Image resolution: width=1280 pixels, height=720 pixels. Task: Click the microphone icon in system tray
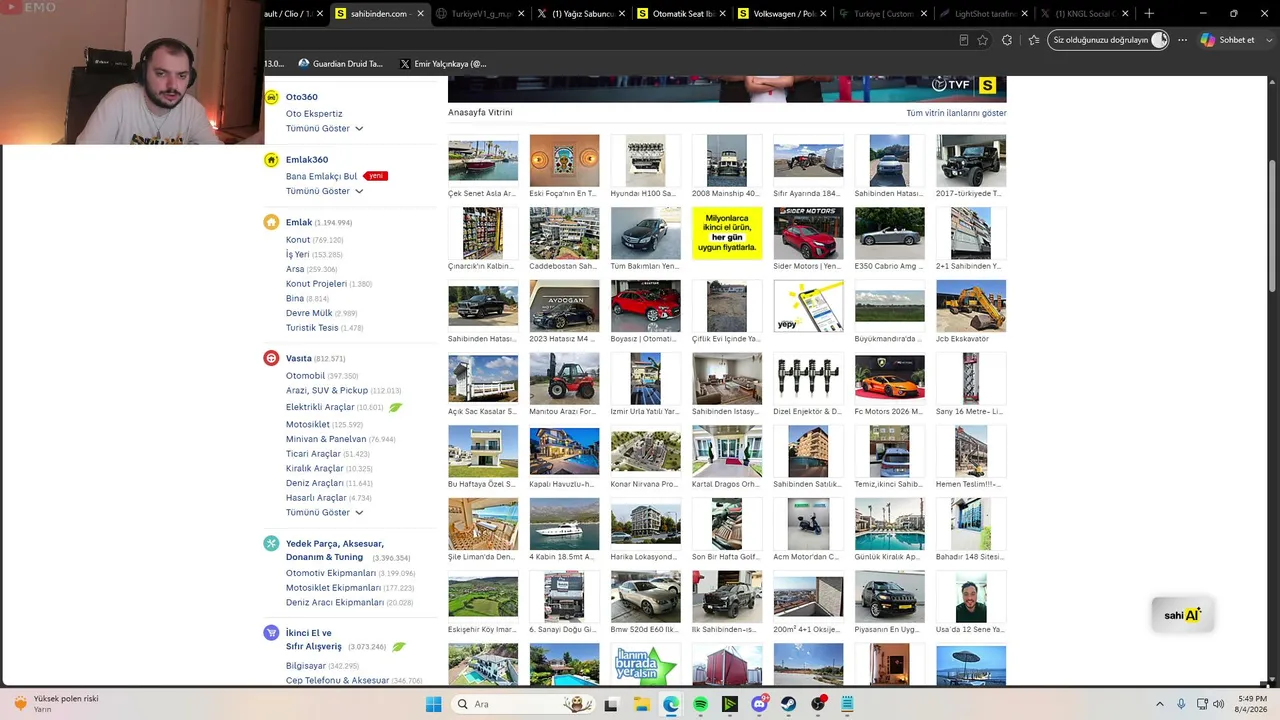pos(1181,704)
